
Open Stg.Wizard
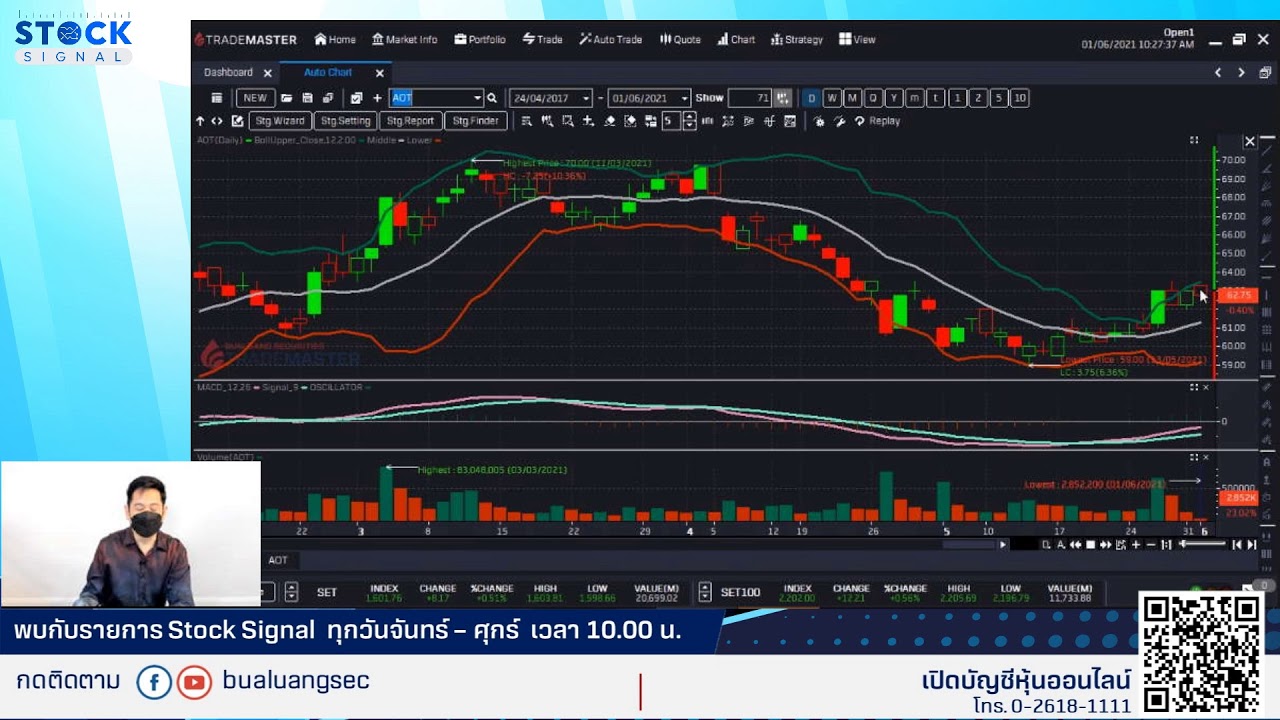click(x=280, y=121)
